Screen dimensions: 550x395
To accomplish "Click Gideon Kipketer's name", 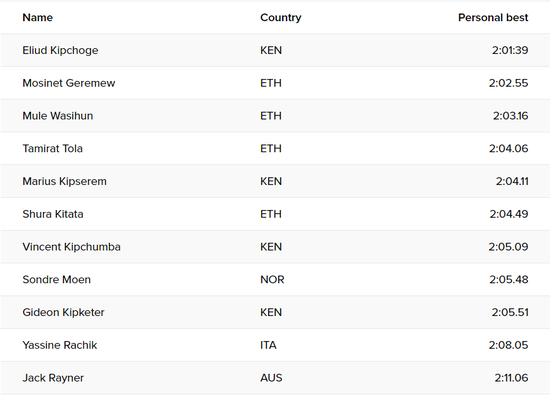I will [x=63, y=312].
